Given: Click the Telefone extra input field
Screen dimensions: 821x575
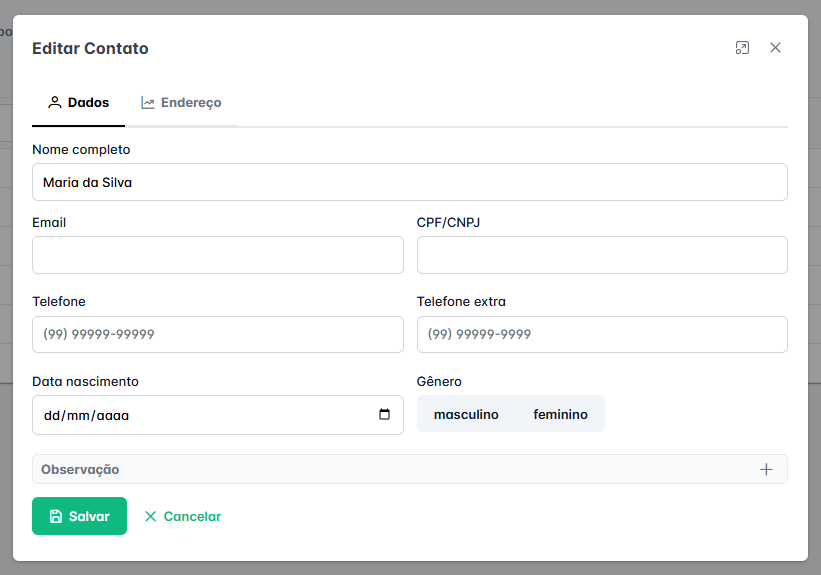Looking at the screenshot, I should pos(601,335).
